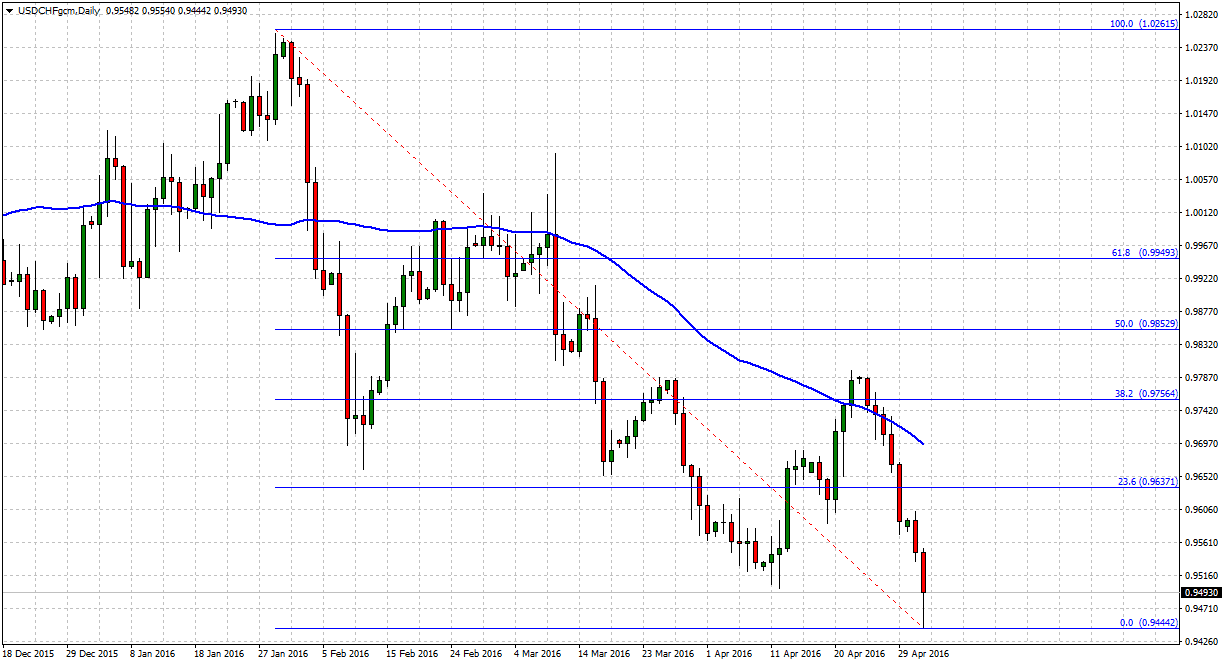Image resolution: width=1222 pixels, height=665 pixels.
Task: Click the 0.94710 price axis label
Action: pyautogui.click(x=1200, y=609)
